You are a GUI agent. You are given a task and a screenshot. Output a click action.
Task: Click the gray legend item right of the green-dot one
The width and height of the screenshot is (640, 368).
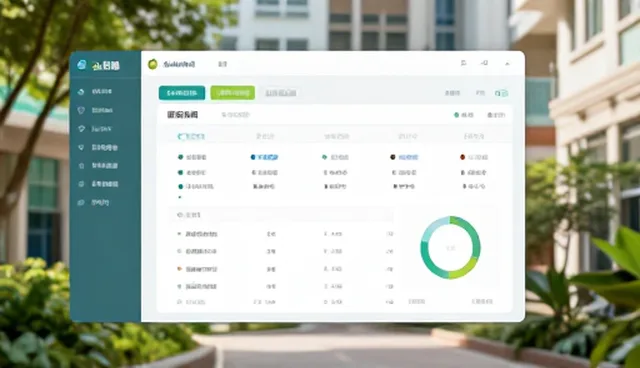coord(496,115)
